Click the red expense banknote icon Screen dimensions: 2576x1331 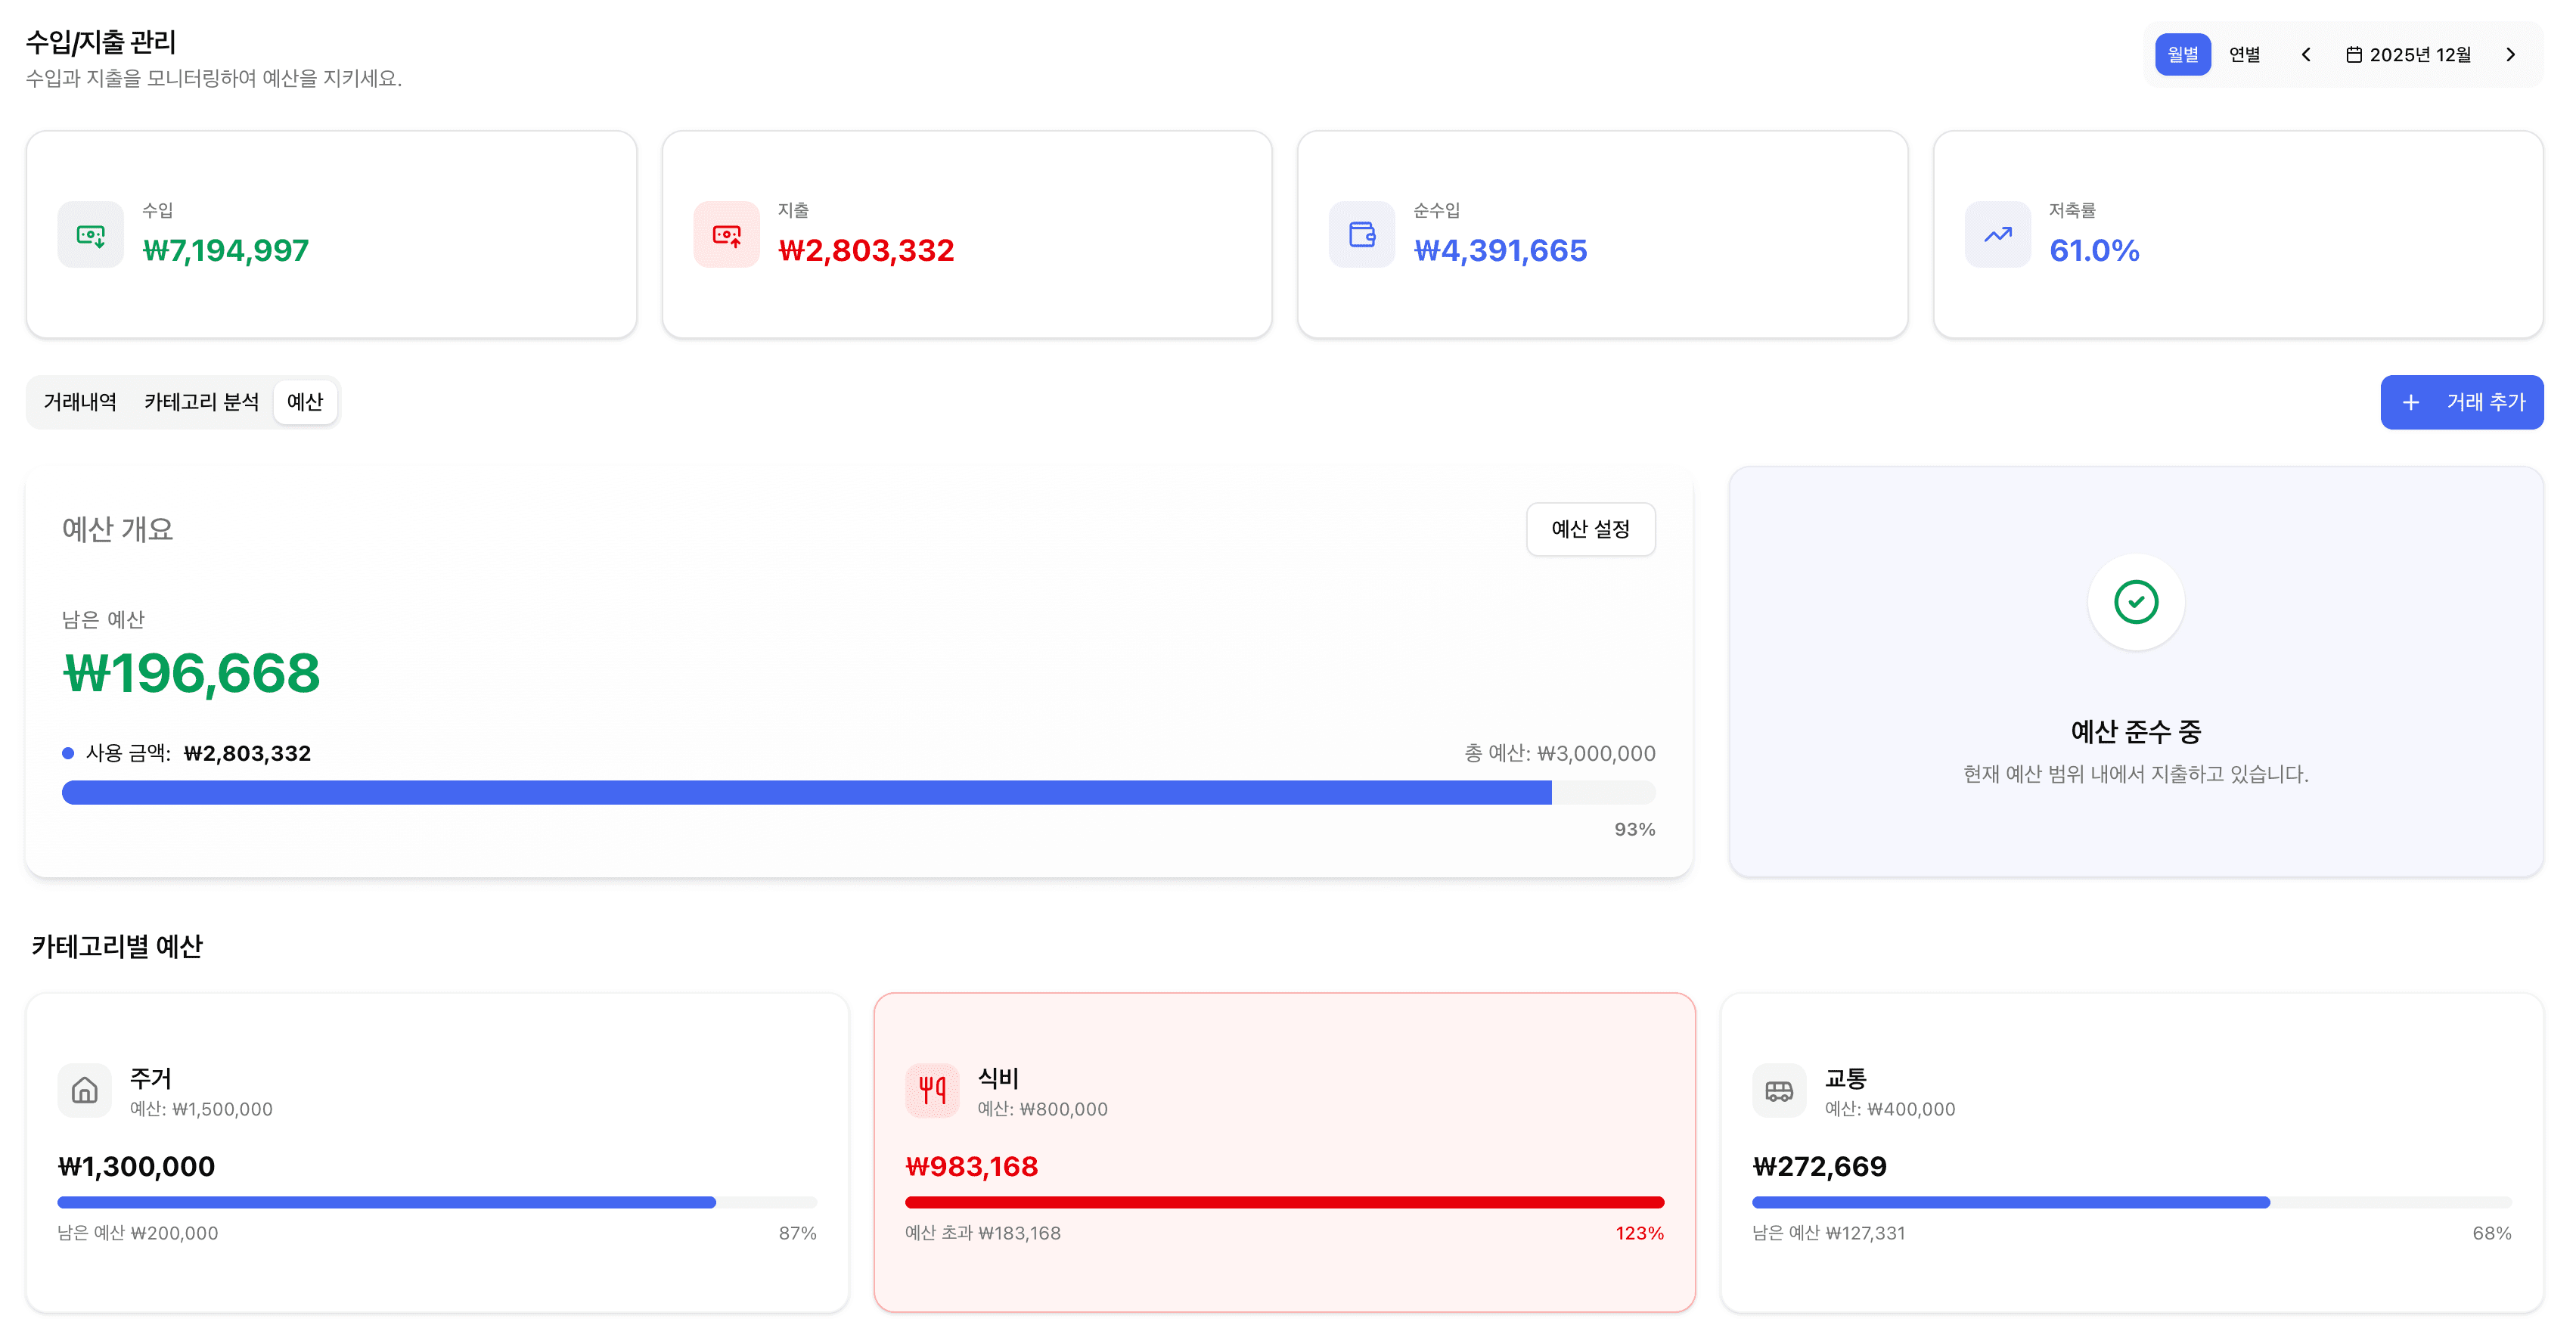pos(726,235)
